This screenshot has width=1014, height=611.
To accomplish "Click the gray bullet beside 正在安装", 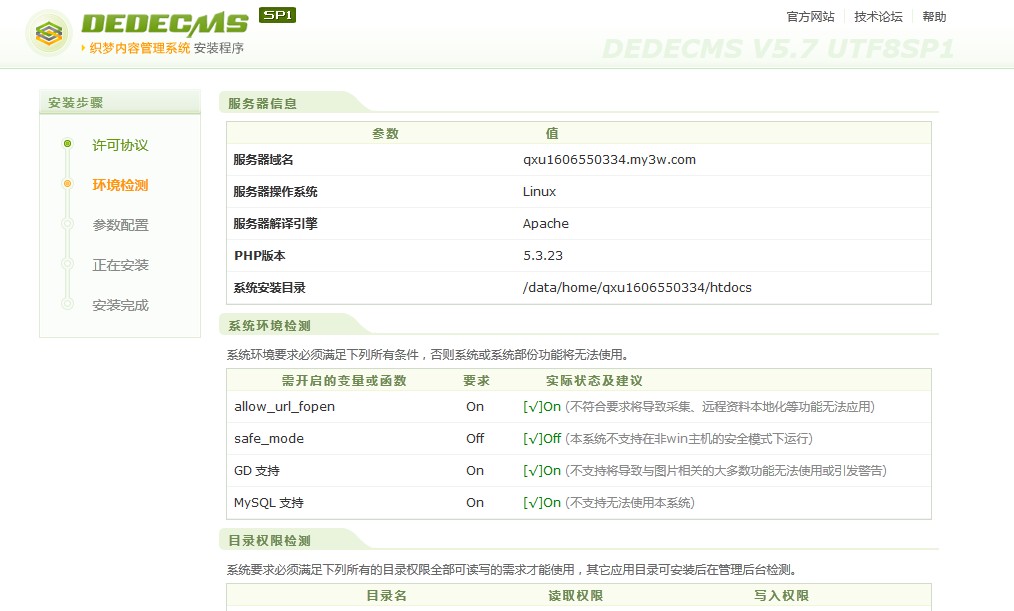I will (67, 264).
